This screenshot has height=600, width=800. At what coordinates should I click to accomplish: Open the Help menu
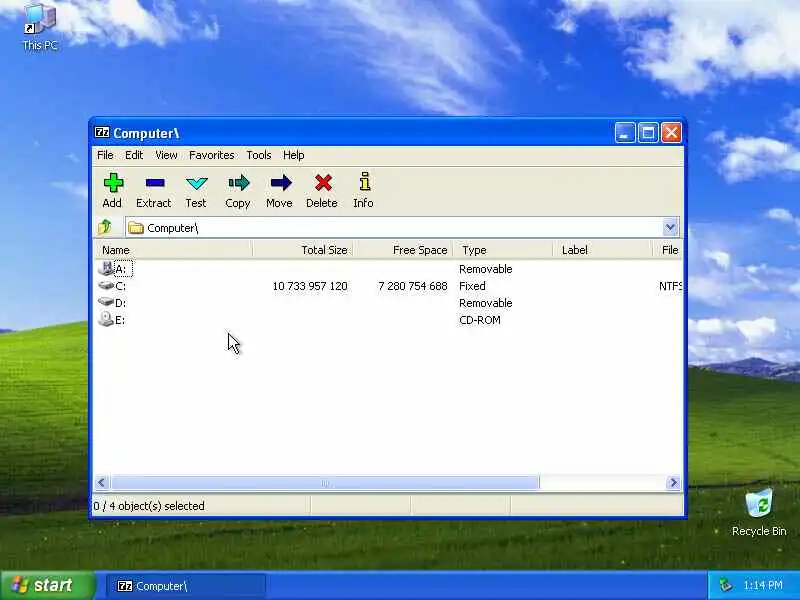(294, 155)
